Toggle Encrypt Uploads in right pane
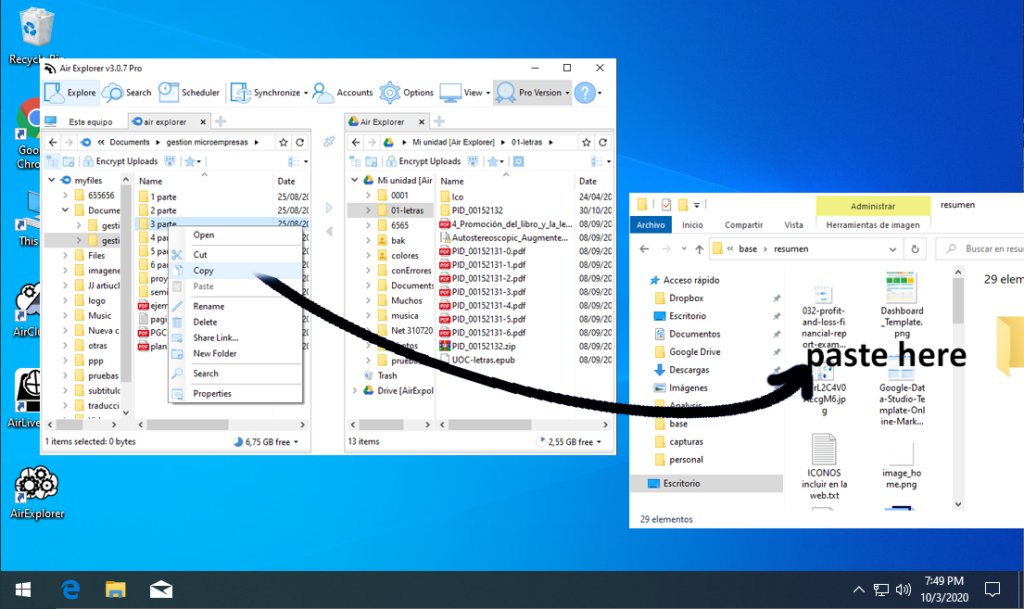Screen dimensions: 1024x609 (424, 161)
